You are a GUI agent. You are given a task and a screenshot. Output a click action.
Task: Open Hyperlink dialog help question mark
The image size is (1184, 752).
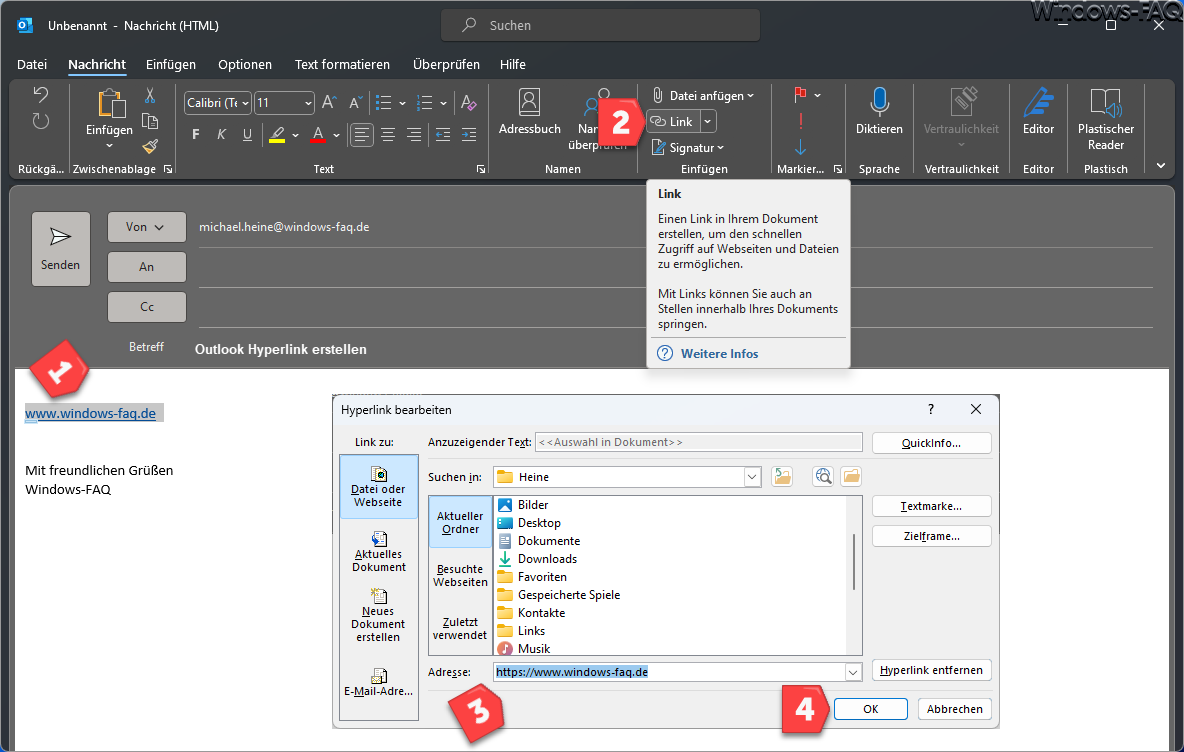(x=930, y=409)
